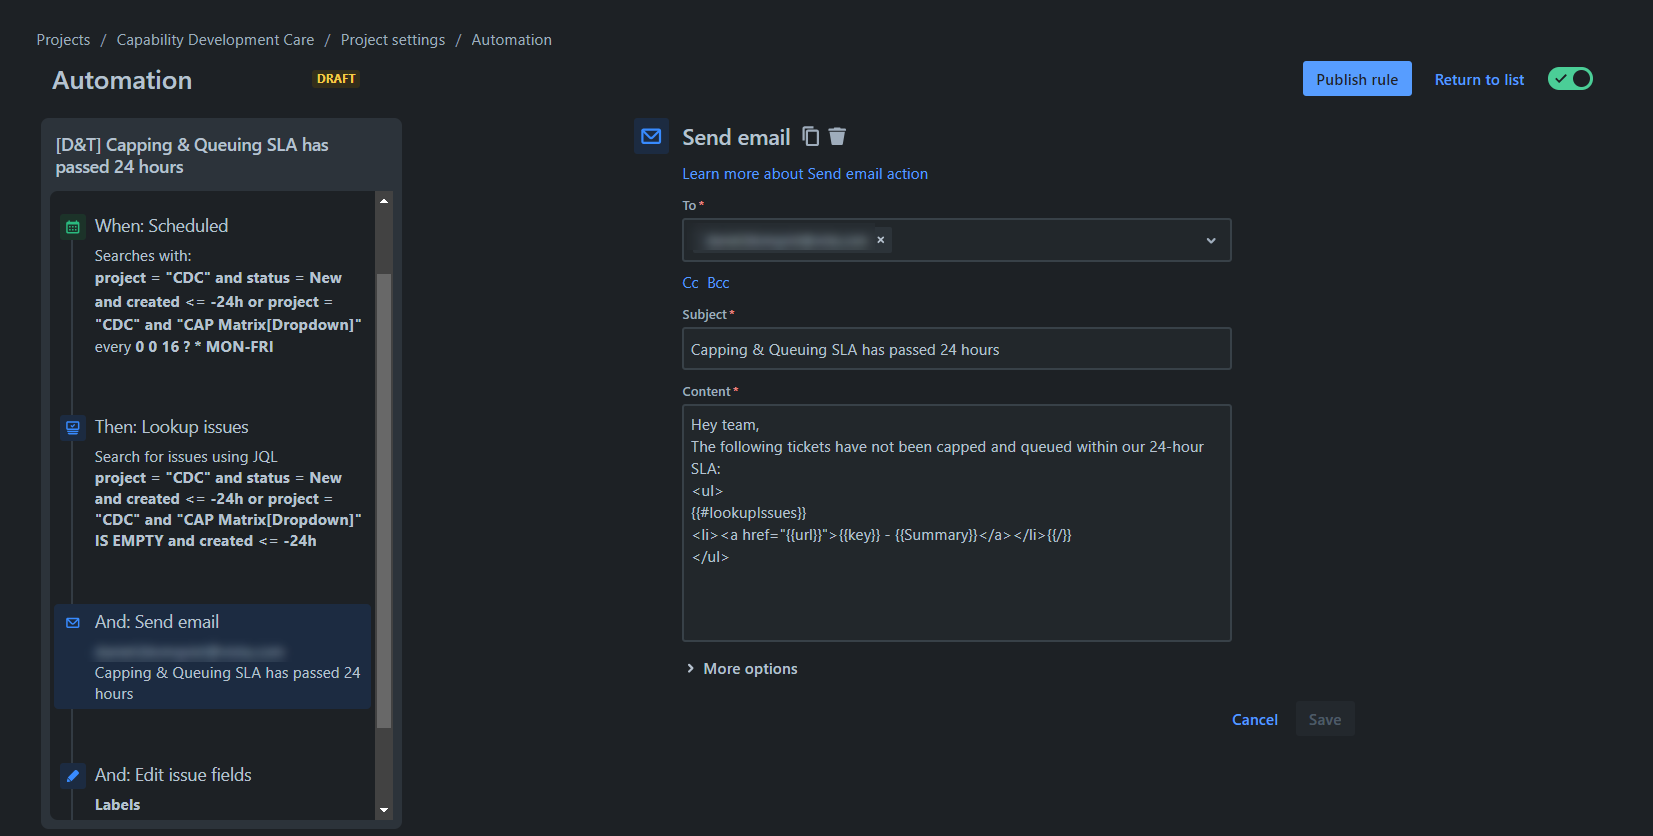1653x836 pixels.
Task: Remove the recipient with the x icon
Action: point(881,240)
